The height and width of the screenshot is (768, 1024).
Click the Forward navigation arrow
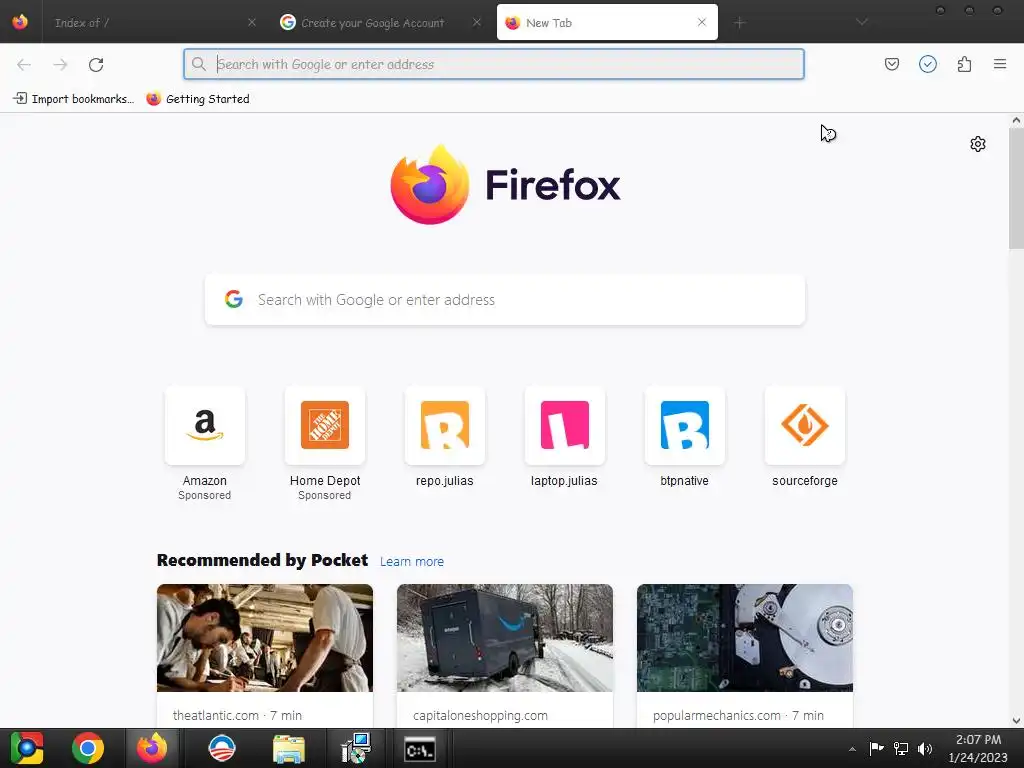pyautogui.click(x=60, y=64)
